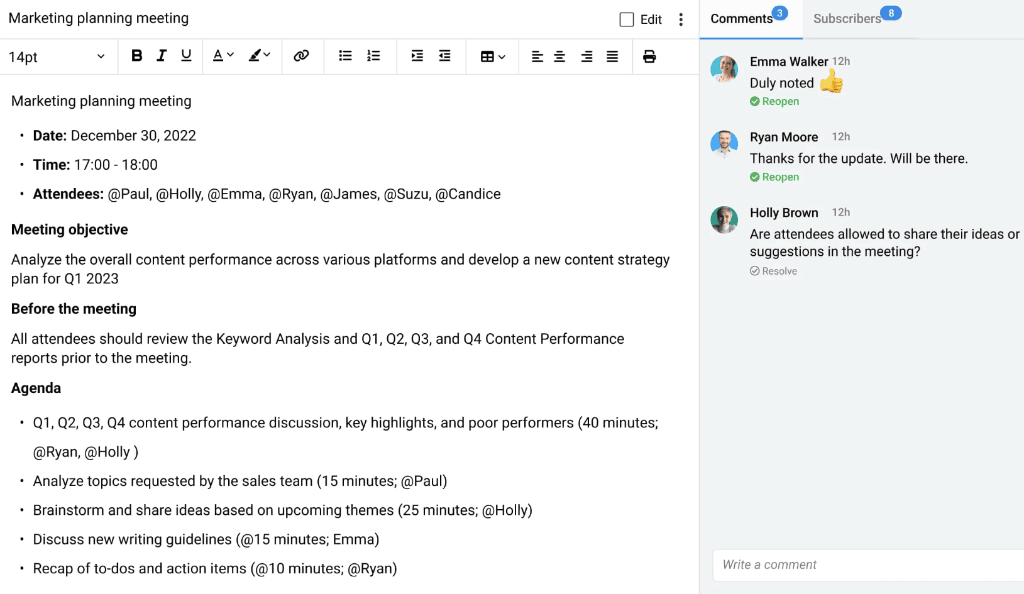Click the @Candice mention in Attendees

coord(468,195)
